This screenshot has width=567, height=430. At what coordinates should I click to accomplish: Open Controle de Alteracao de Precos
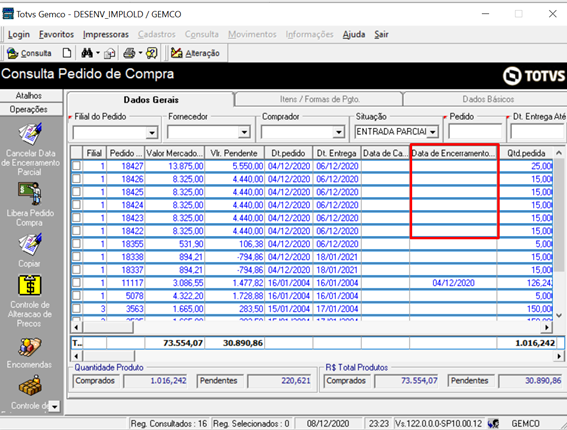pyautogui.click(x=30, y=286)
